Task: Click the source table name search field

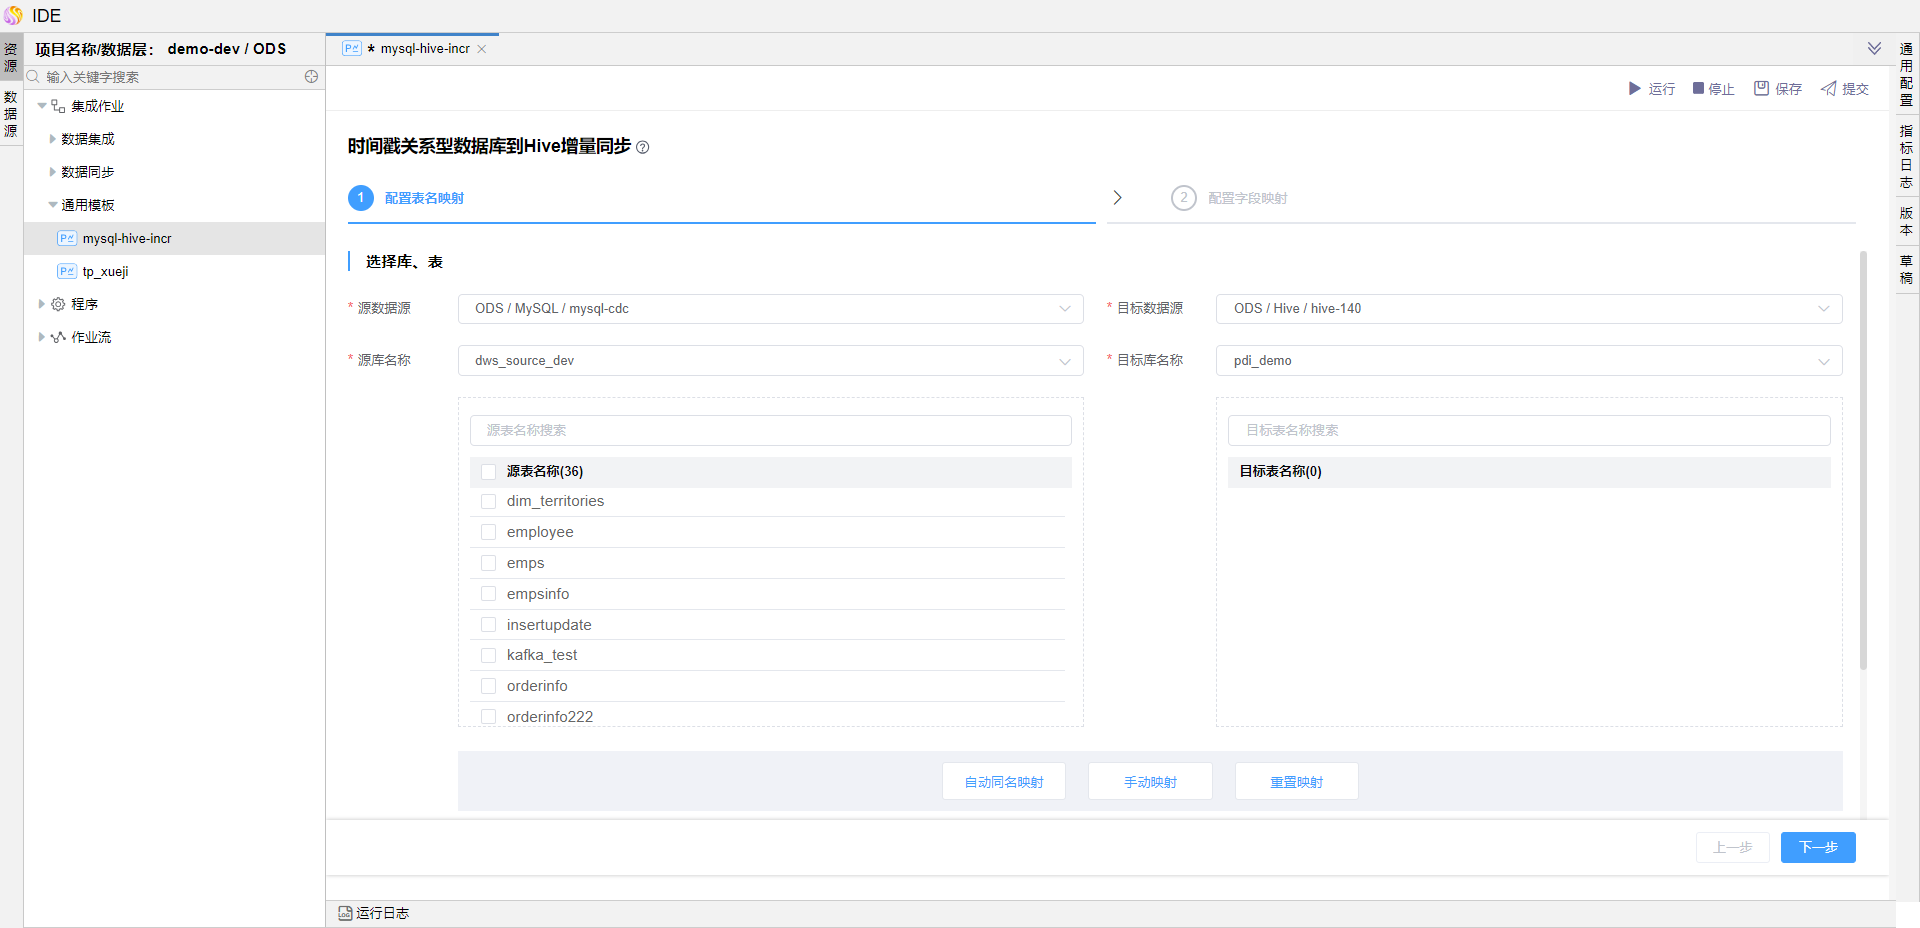Action: (x=770, y=431)
